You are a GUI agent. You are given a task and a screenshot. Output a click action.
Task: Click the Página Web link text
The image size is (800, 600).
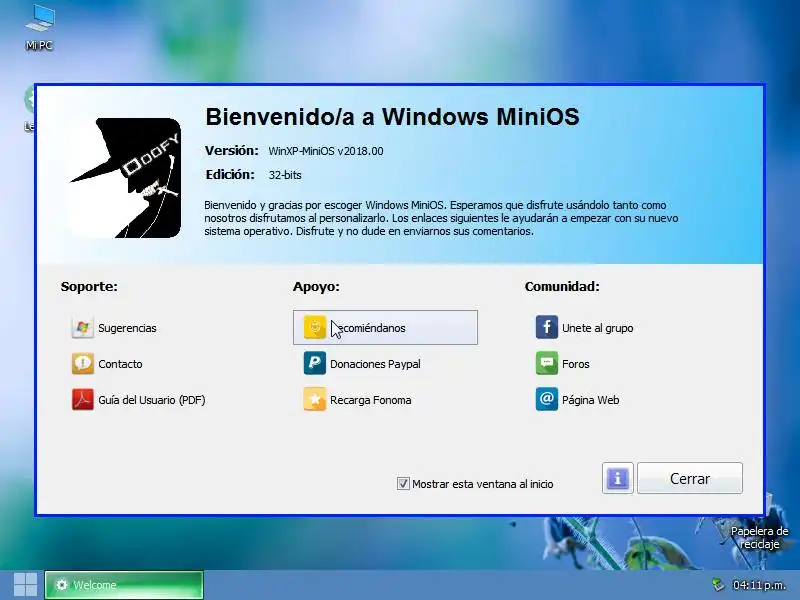pos(590,400)
